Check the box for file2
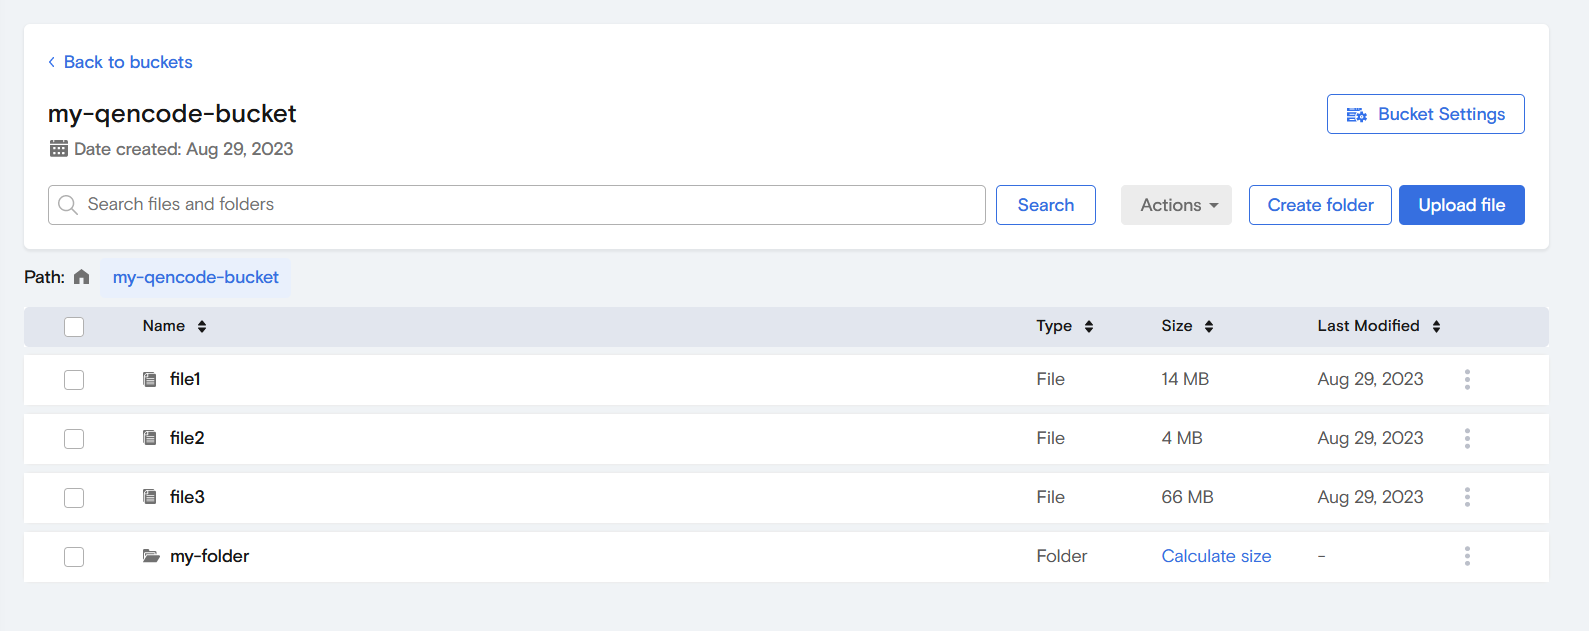Viewport: 1589px width, 631px height. coord(74,439)
